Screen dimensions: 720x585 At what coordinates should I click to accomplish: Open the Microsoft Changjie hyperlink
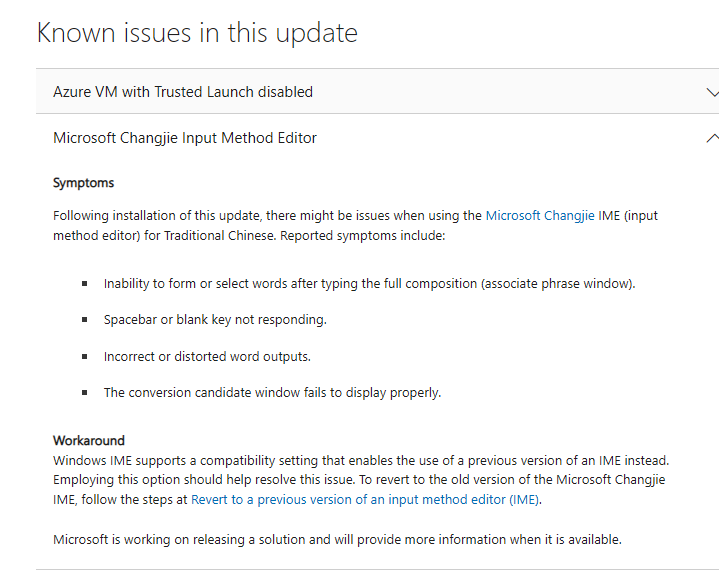(540, 215)
